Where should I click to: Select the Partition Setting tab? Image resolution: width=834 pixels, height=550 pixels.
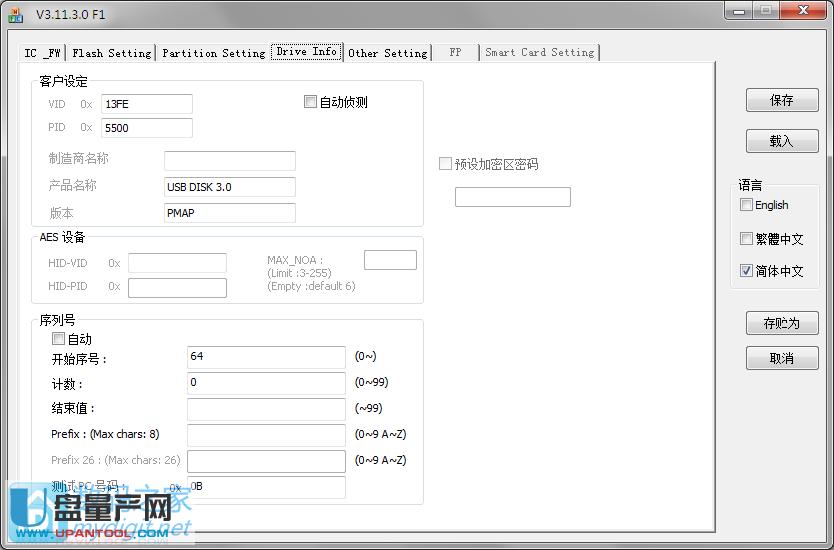pyautogui.click(x=213, y=53)
